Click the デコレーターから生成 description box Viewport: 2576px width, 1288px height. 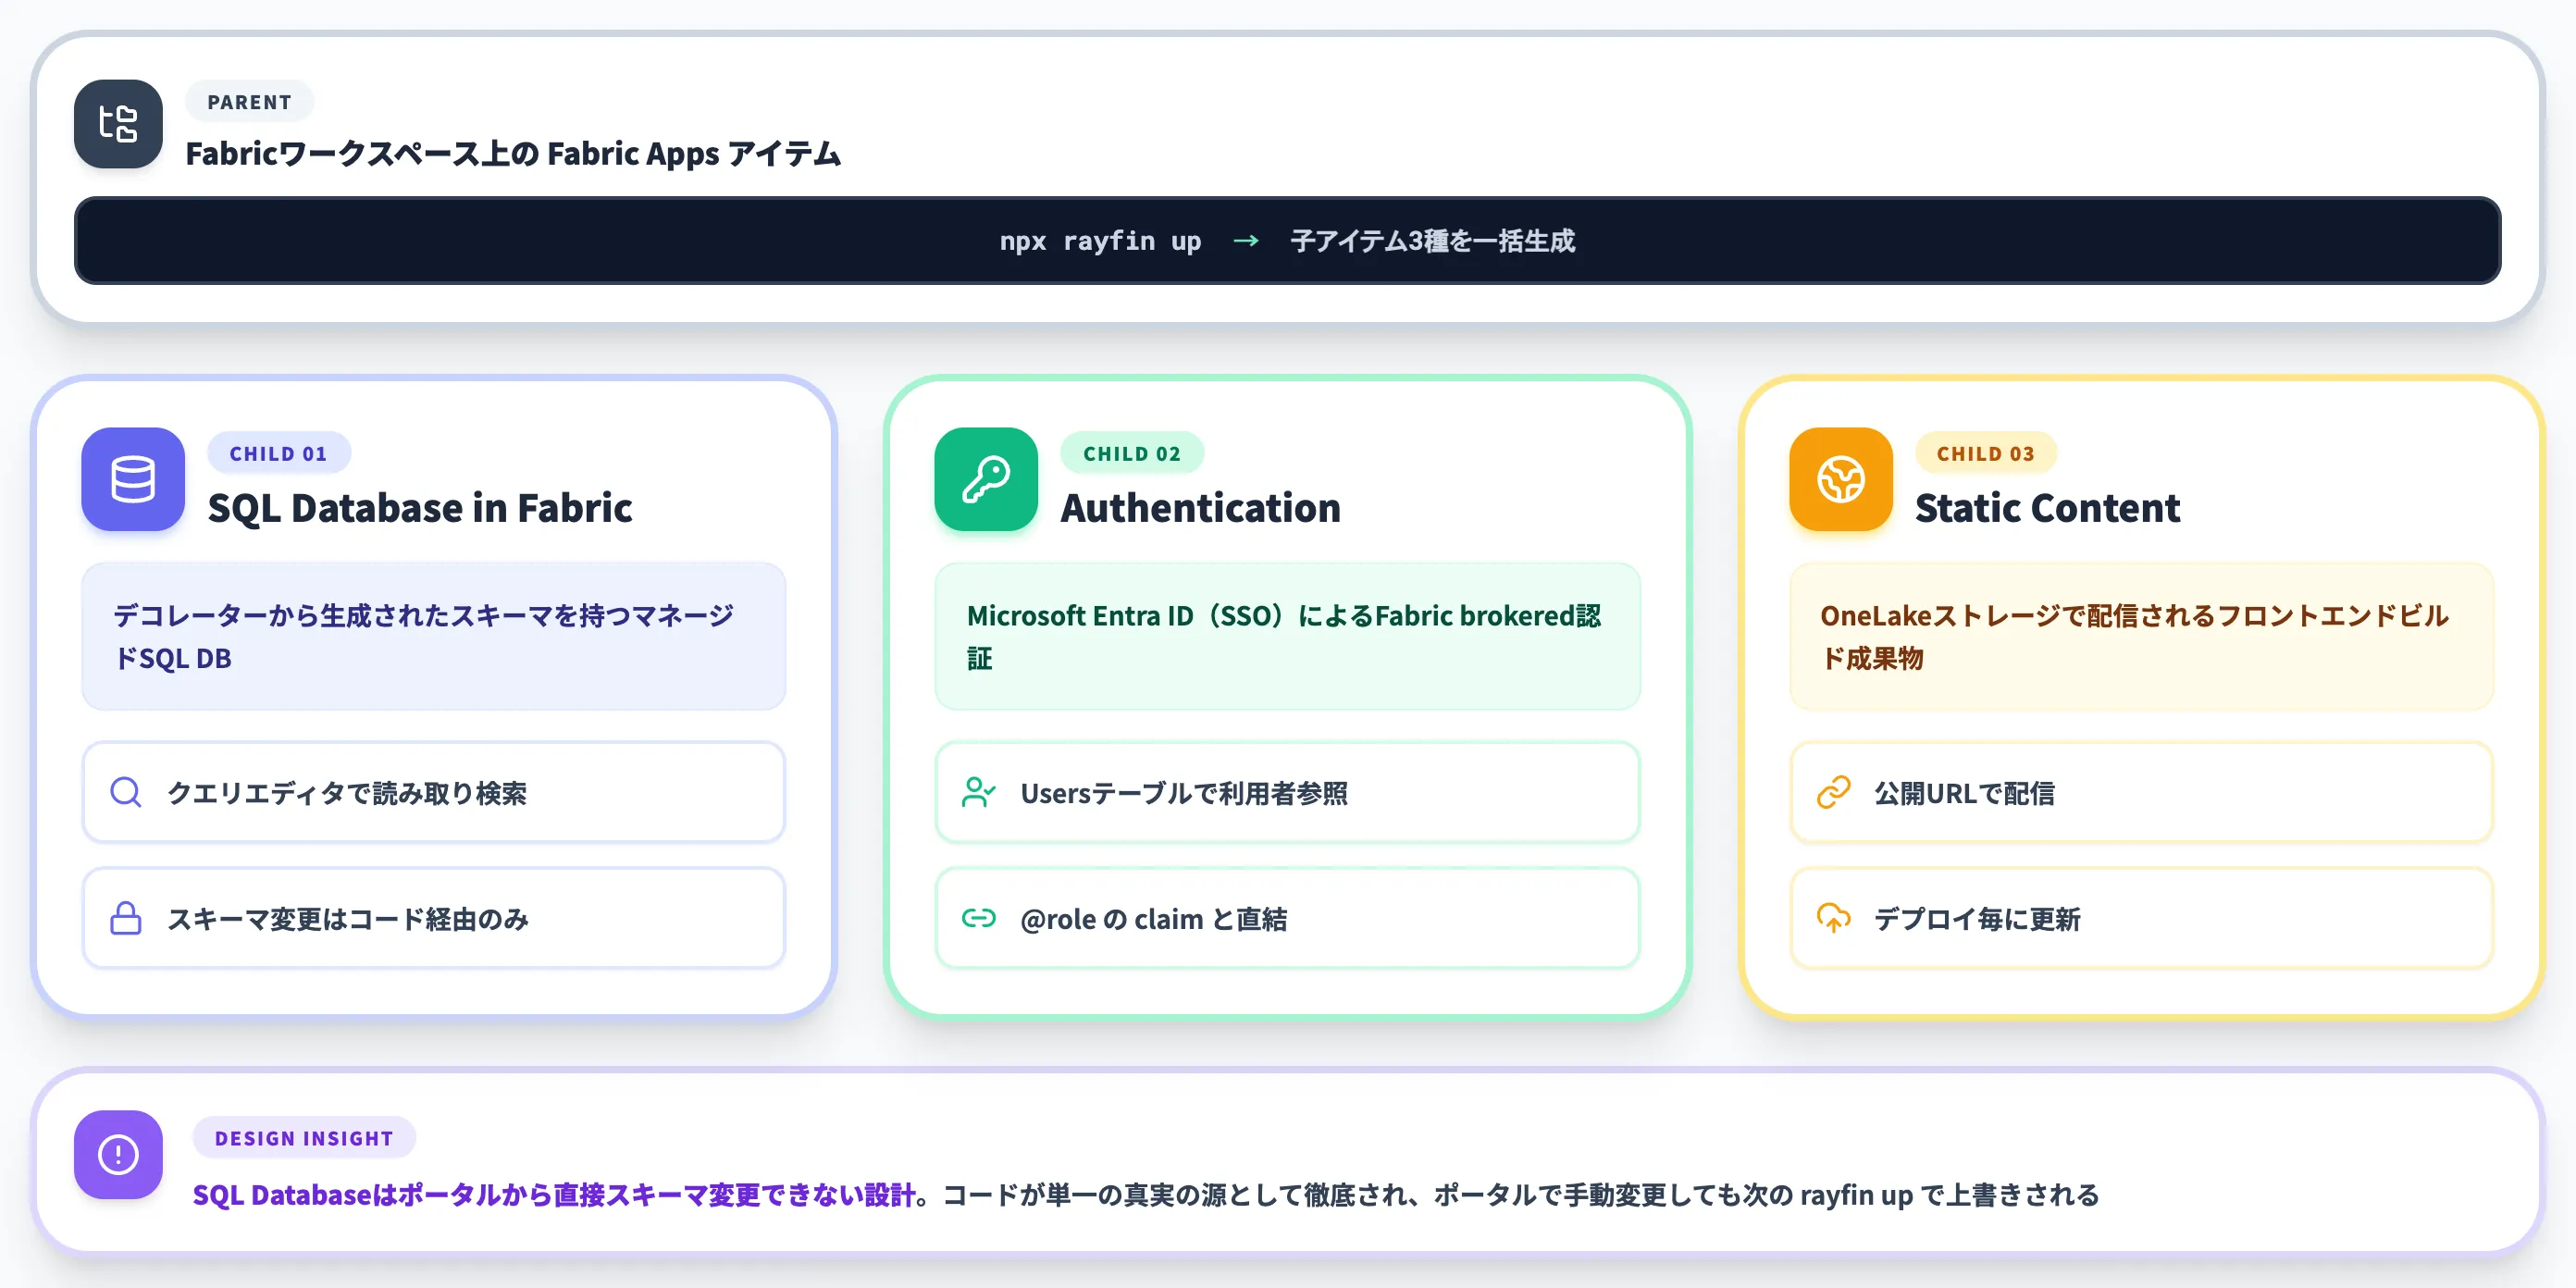[x=434, y=636]
